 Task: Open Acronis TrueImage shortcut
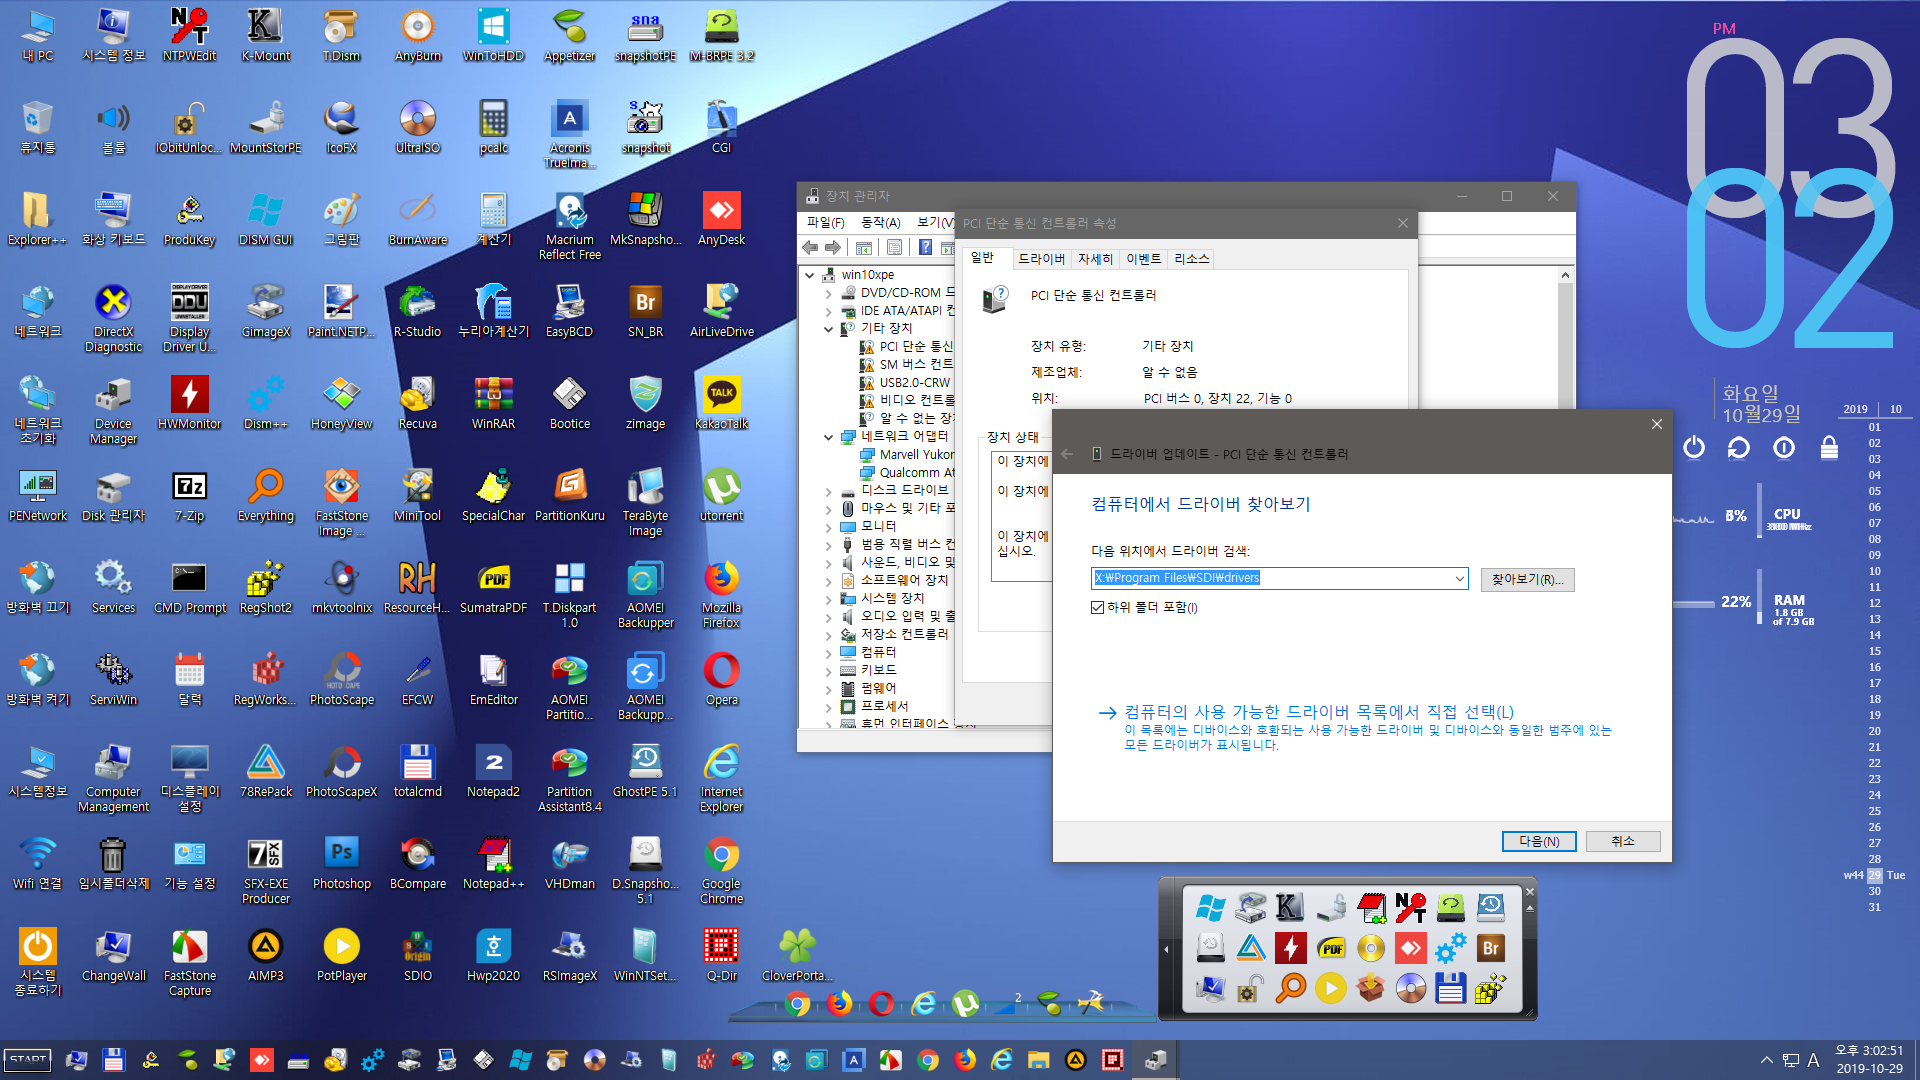pyautogui.click(x=569, y=134)
